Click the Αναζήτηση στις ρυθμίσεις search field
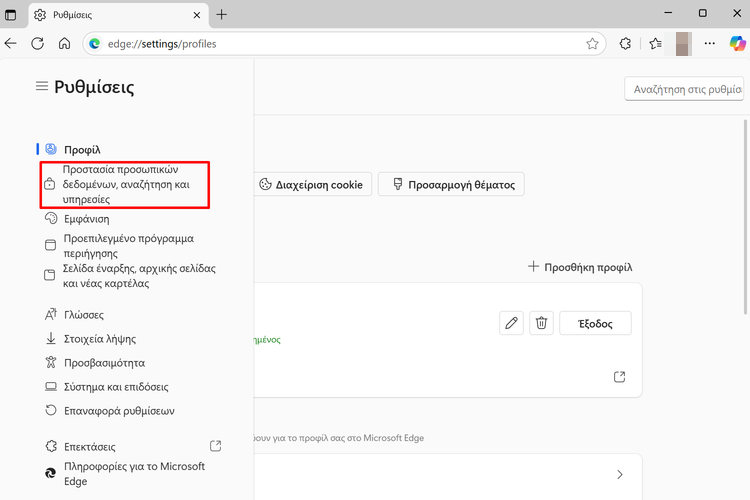750x500 pixels. click(684, 89)
